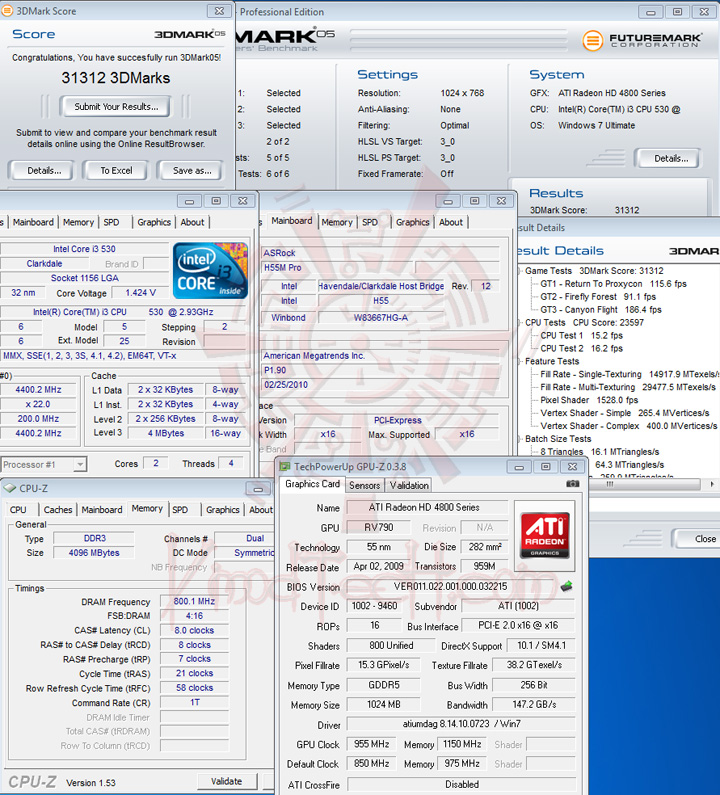Select Memory tab in bottom CPU-Z window

[x=147, y=509]
